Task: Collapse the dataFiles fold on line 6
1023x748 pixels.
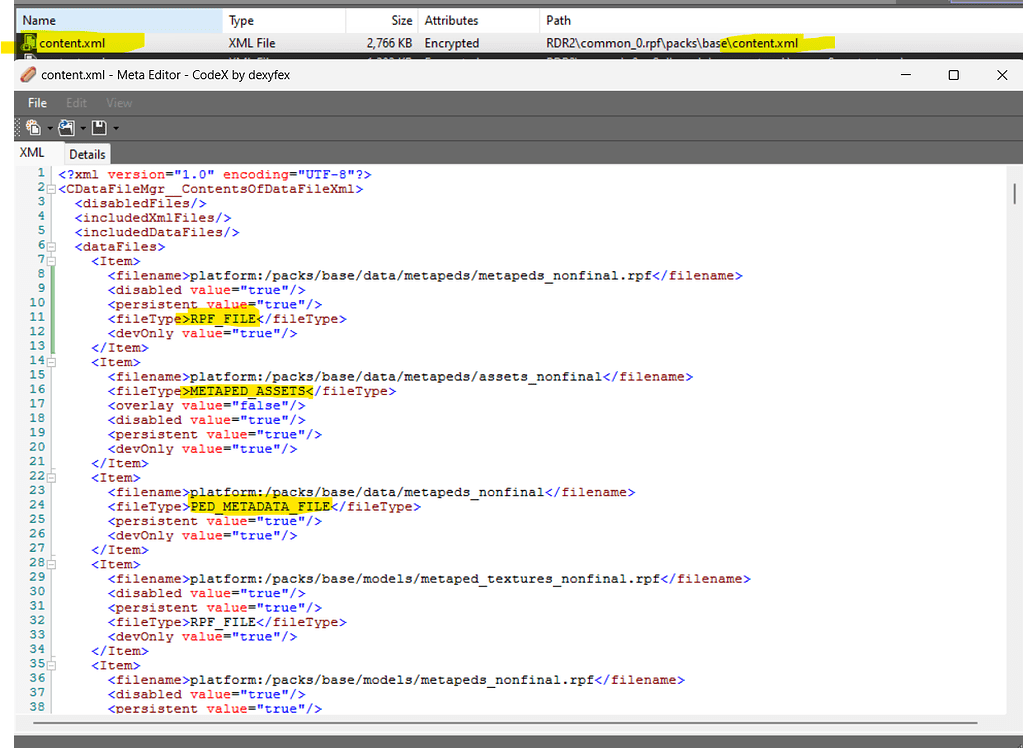Action: coord(50,245)
